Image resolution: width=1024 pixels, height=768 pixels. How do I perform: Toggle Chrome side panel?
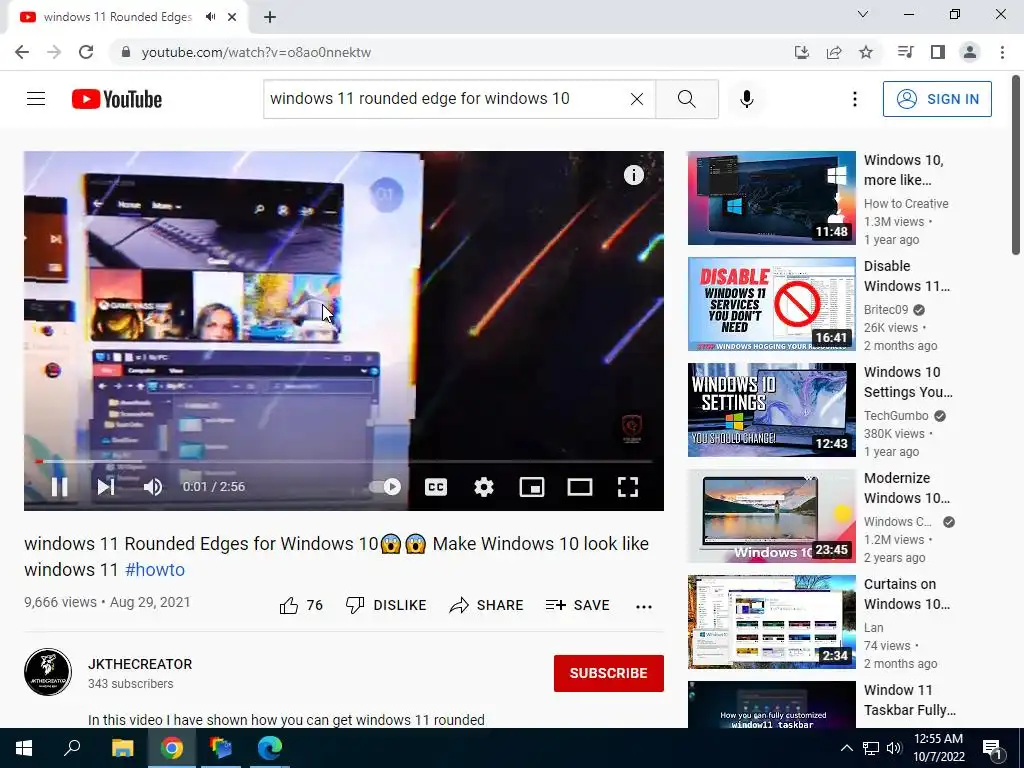pos(938,52)
